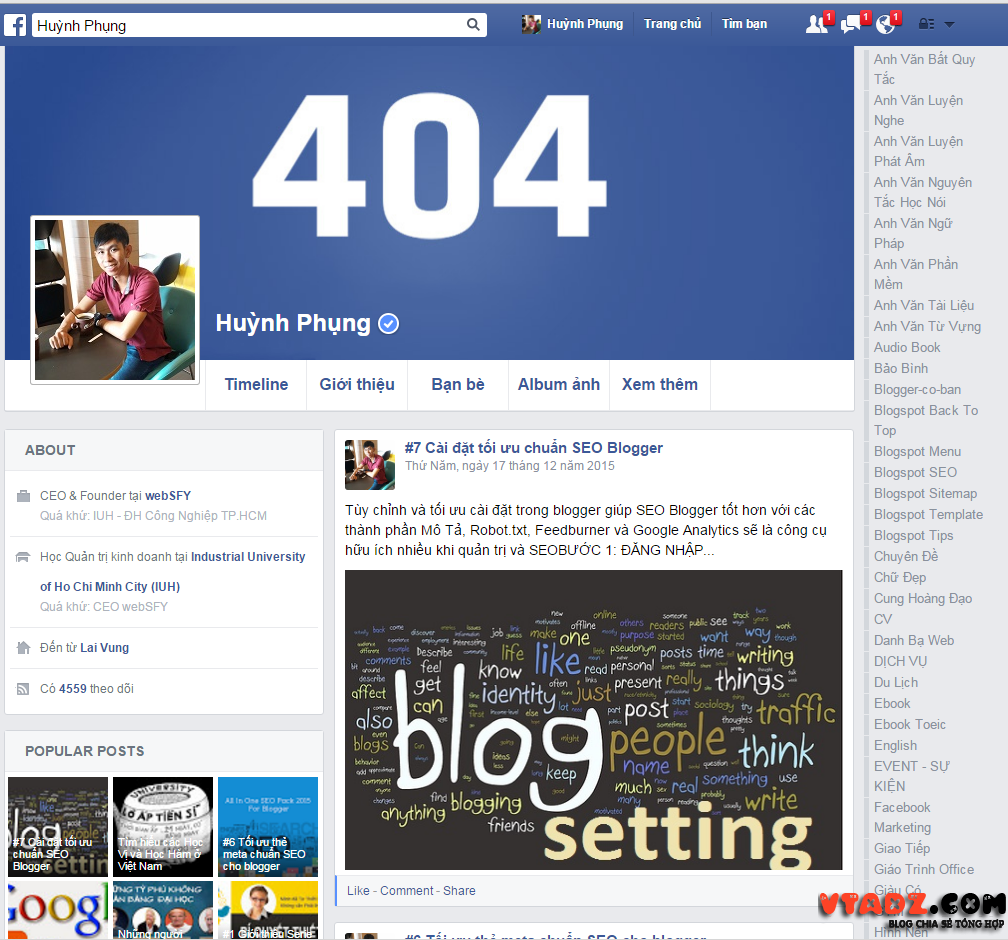1008x940 pixels.
Task: Open Anh Văn Ngữ Pháp category
Action: [x=913, y=233]
